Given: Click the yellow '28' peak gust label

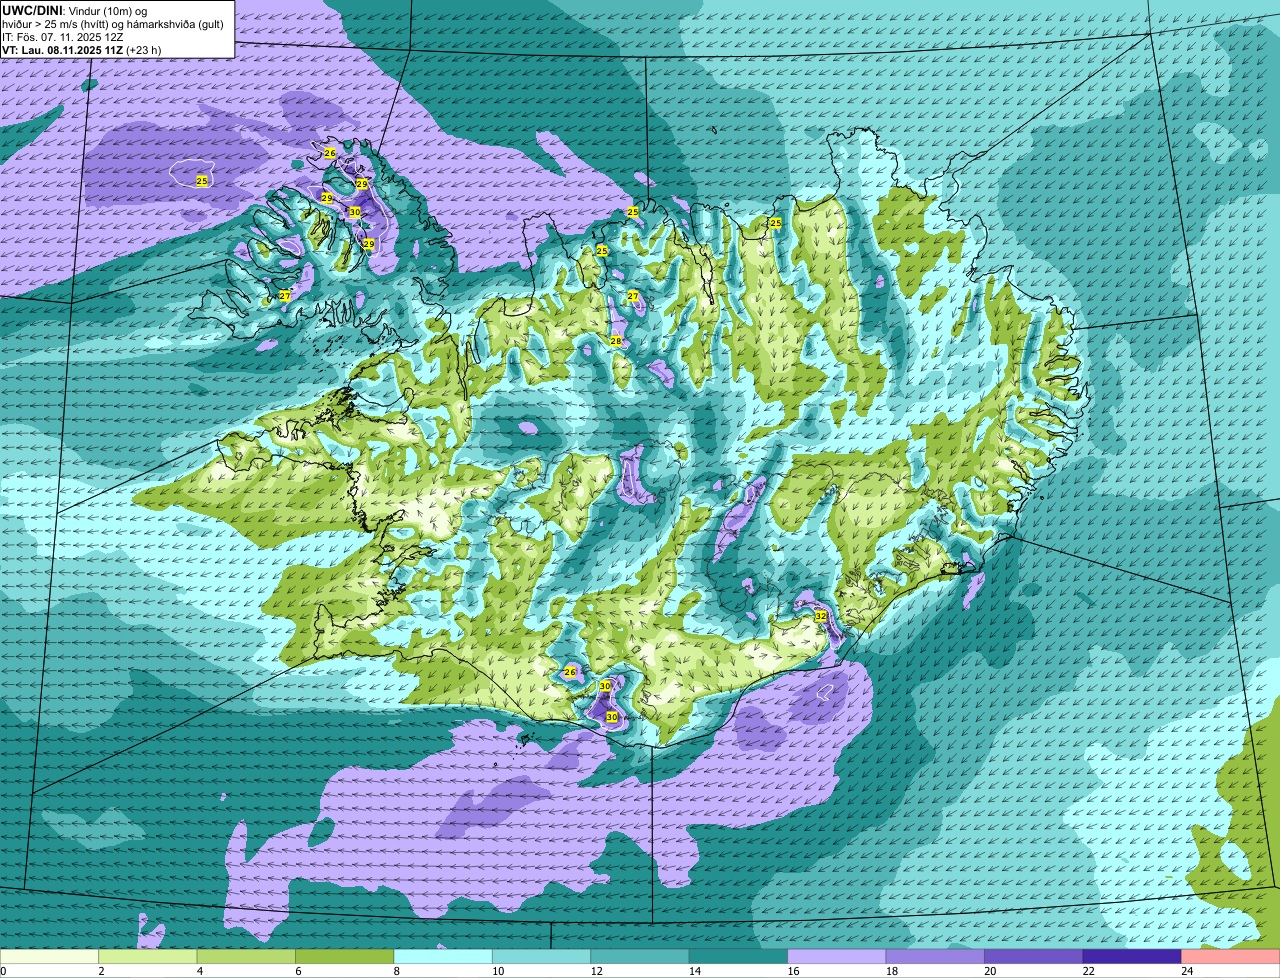Looking at the screenshot, I should [616, 341].
